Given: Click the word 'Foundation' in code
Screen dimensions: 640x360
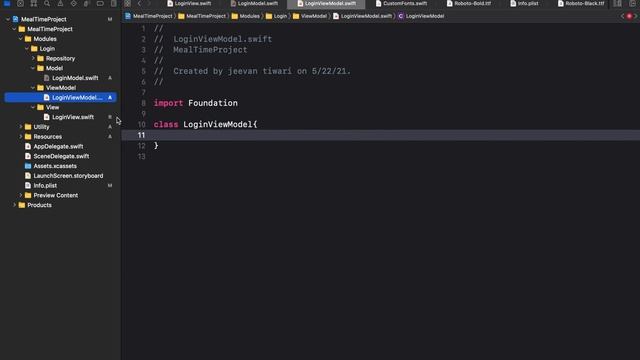Looking at the screenshot, I should (213, 103).
